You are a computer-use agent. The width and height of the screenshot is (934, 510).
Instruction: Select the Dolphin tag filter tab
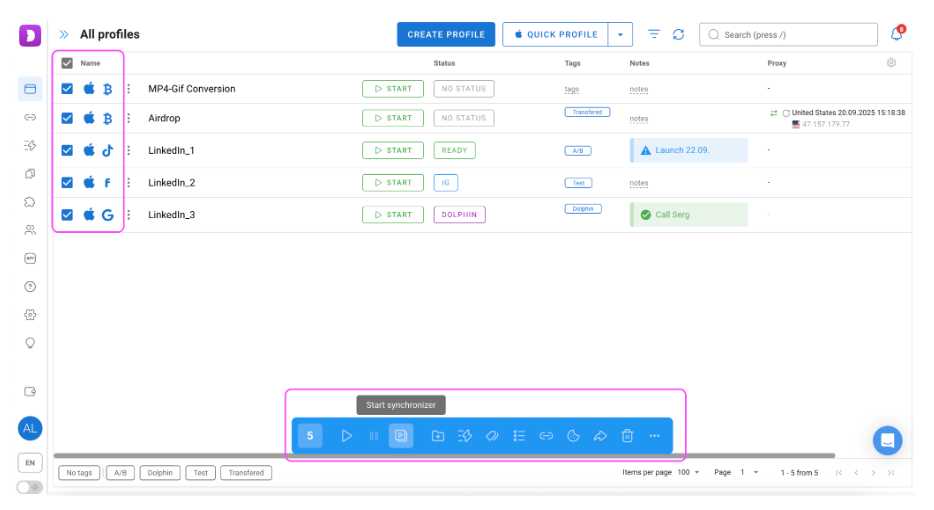click(160, 473)
